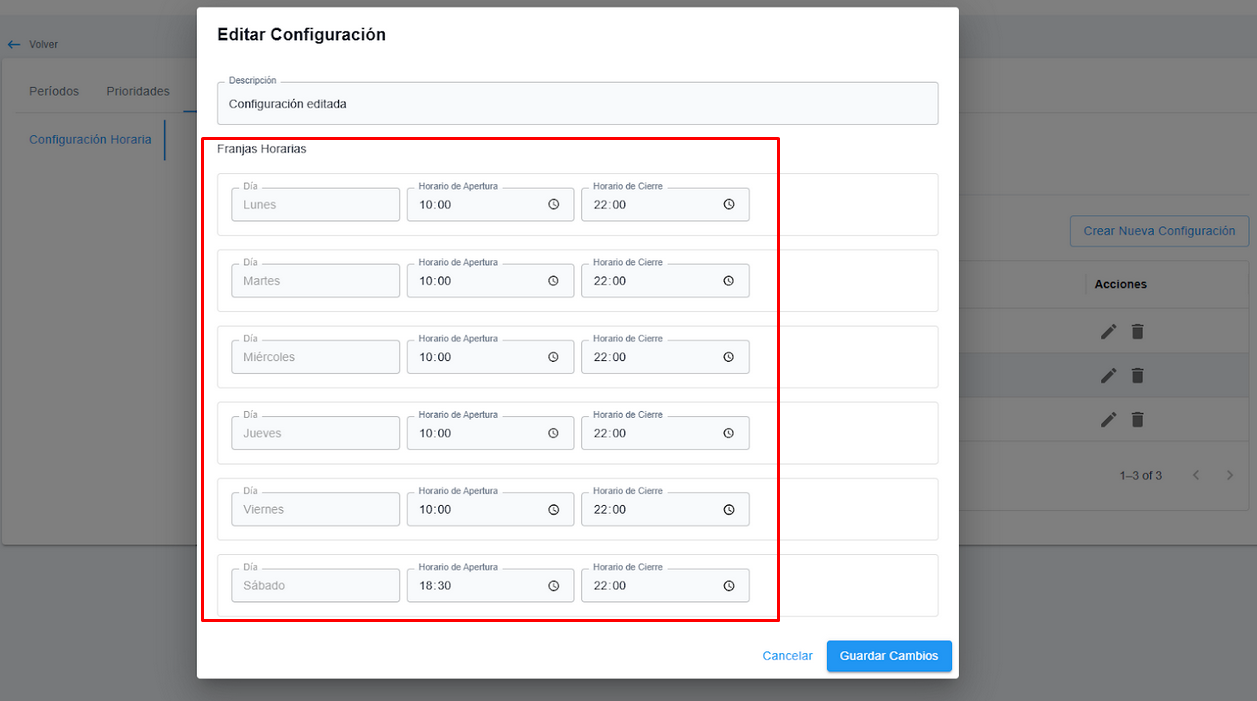Click Viernes Horario de Apertura field
This screenshot has width=1257, height=701.
point(490,509)
